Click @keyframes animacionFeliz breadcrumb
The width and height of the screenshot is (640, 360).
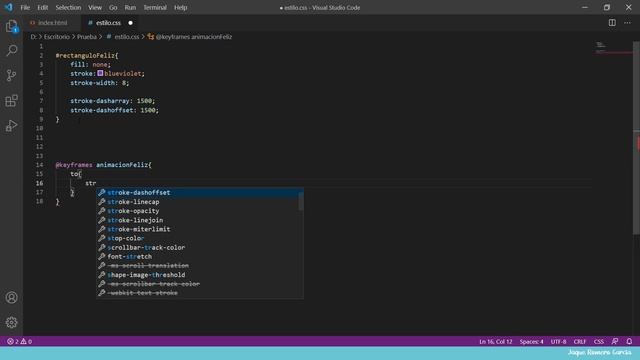pyautogui.click(x=190, y=37)
